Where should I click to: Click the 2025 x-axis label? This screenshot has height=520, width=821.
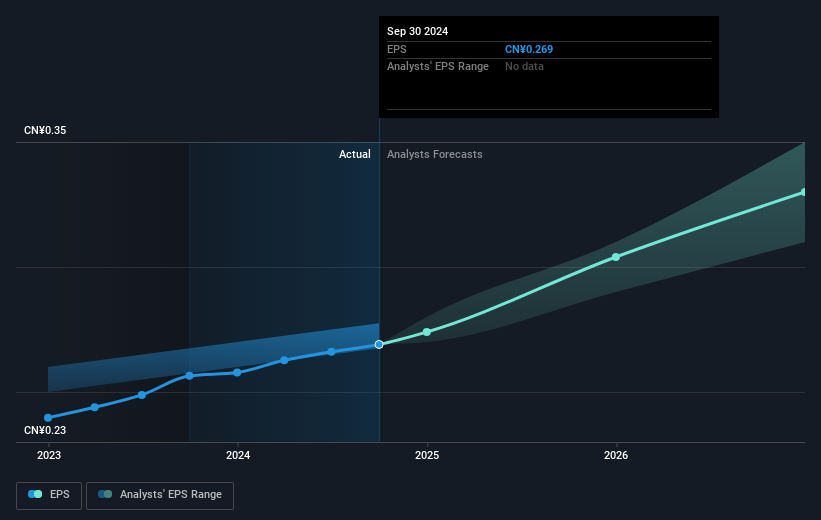tap(427, 455)
